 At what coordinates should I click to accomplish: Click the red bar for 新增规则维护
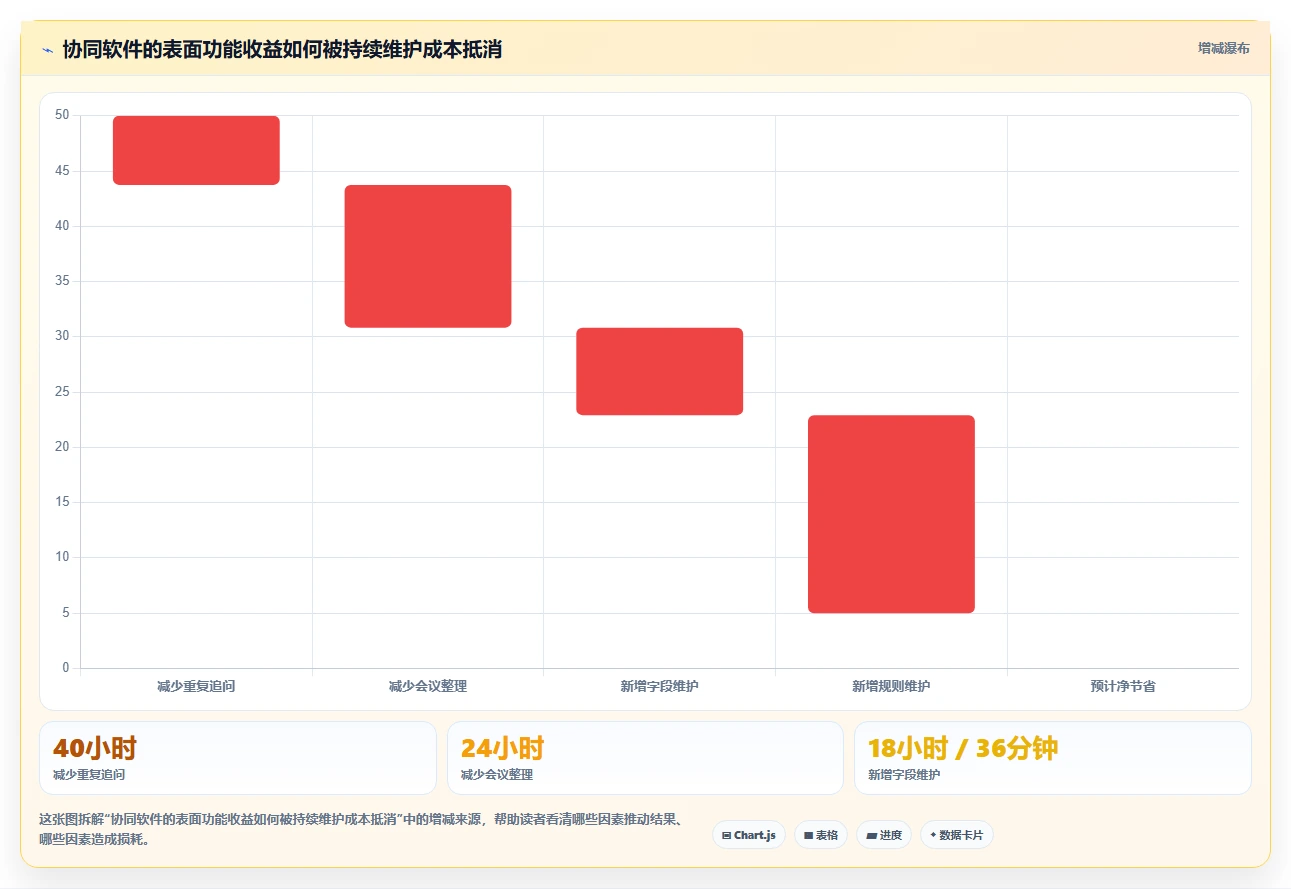891,514
